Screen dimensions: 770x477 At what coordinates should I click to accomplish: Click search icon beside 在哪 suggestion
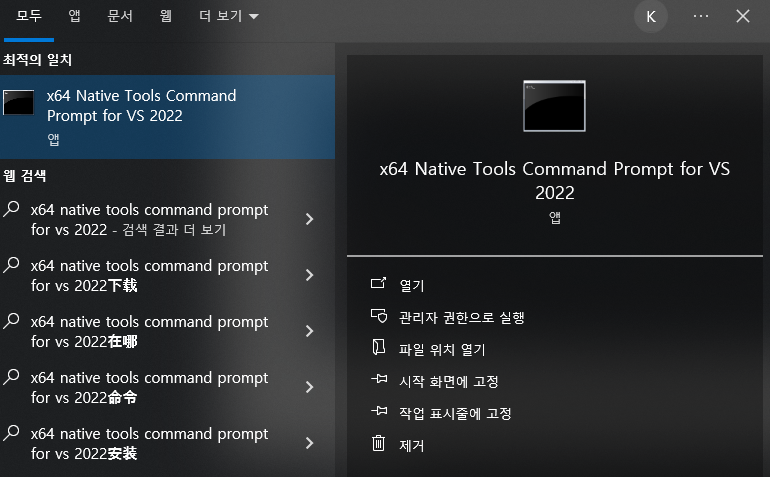(x=11, y=321)
